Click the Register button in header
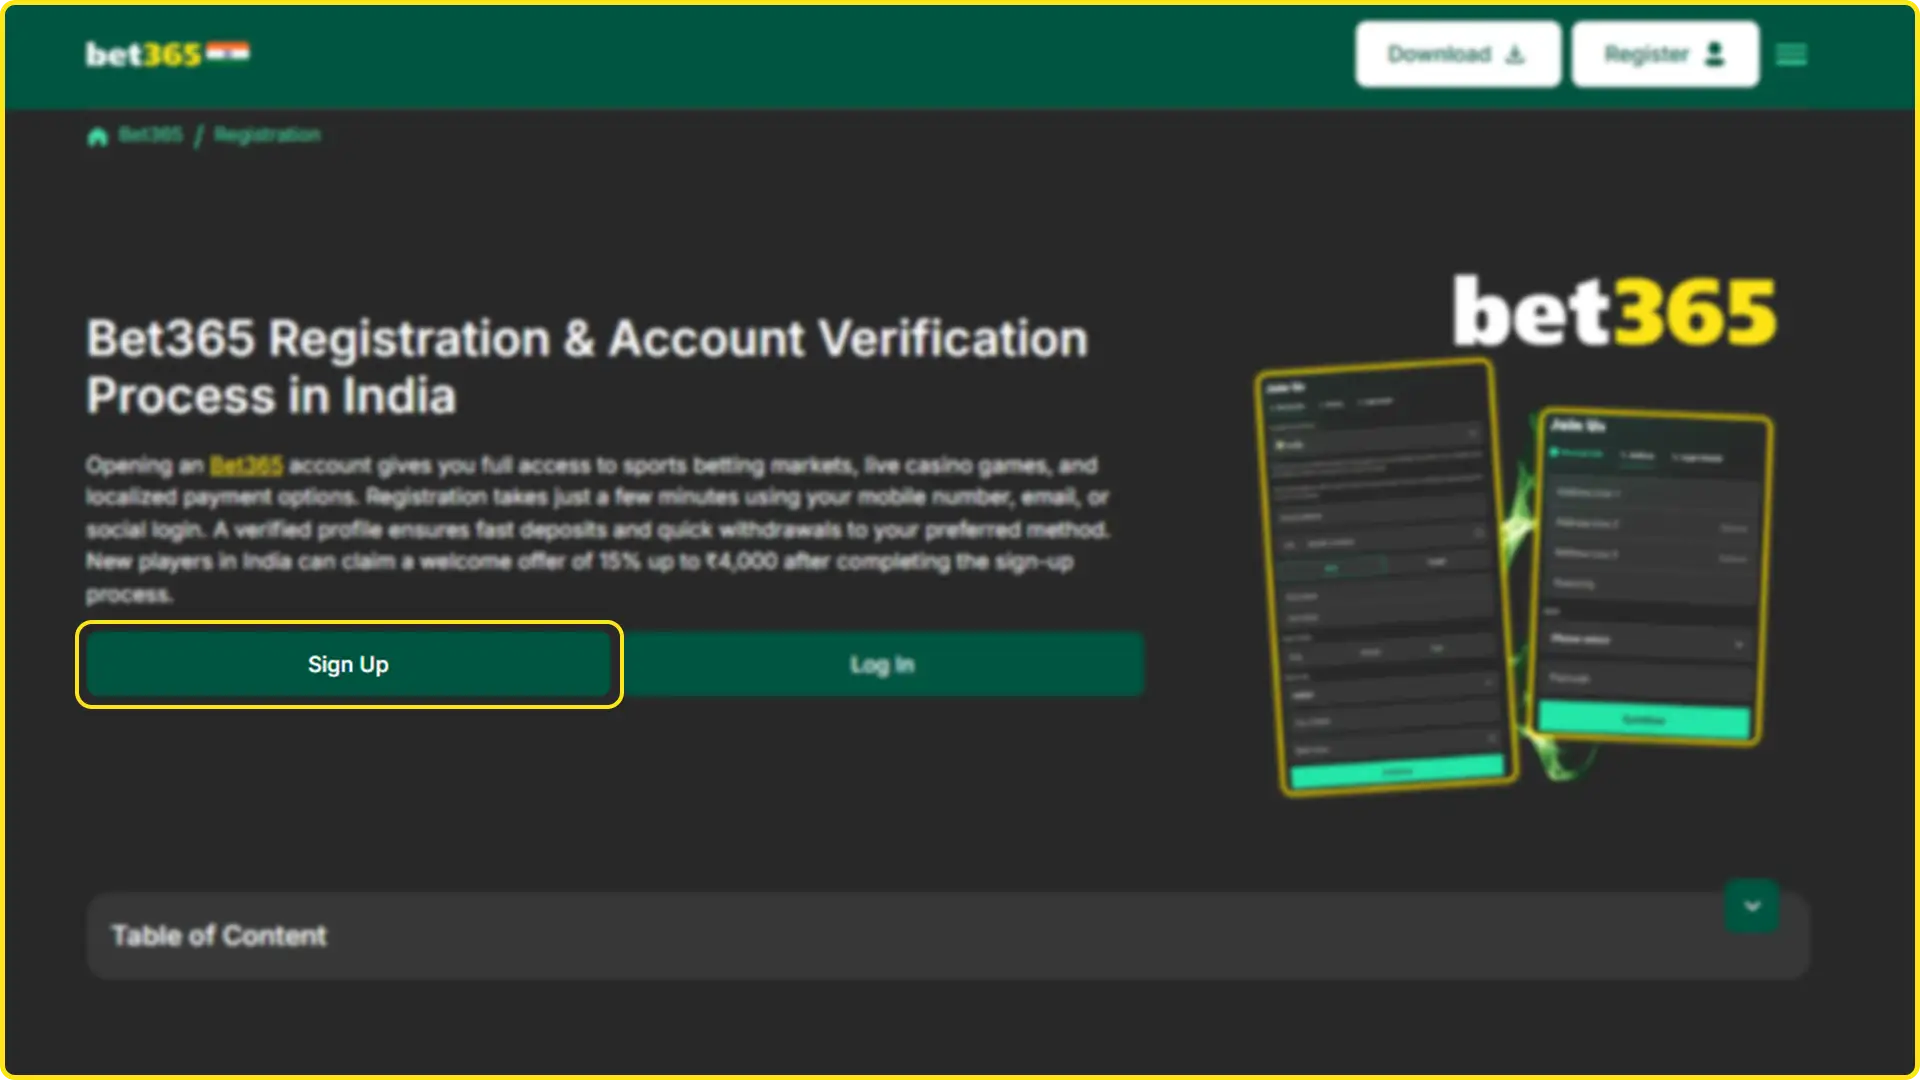 (x=1665, y=54)
